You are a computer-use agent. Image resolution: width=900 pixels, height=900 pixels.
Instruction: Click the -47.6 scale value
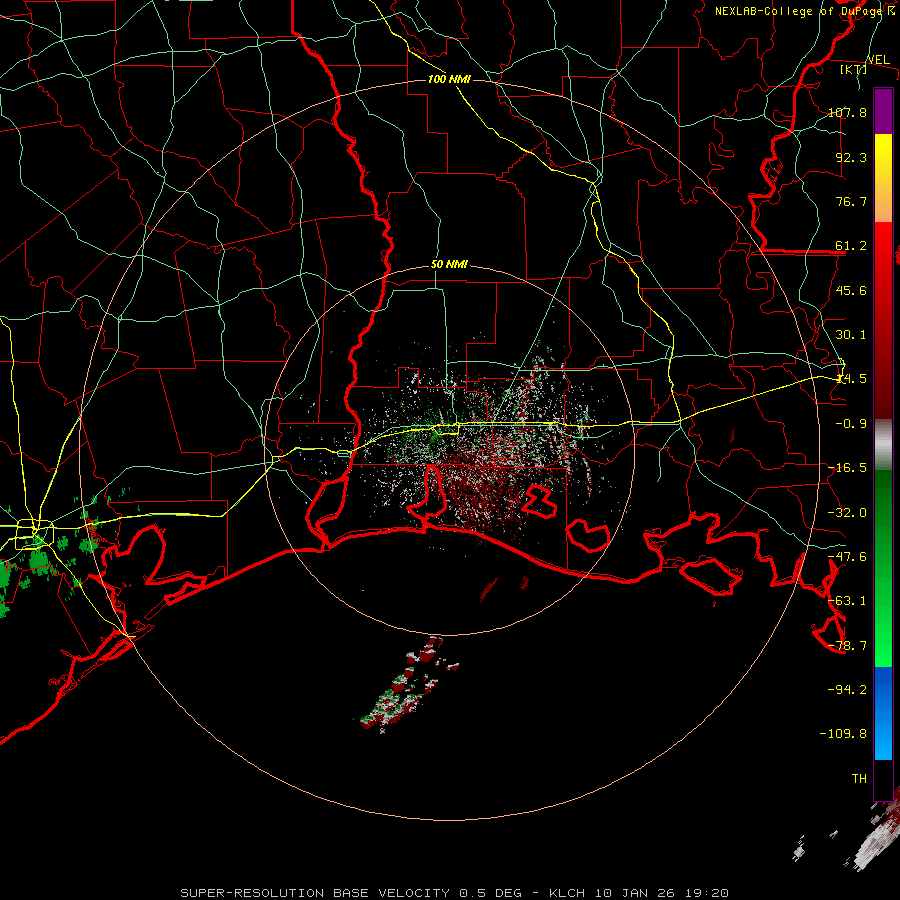(x=847, y=557)
